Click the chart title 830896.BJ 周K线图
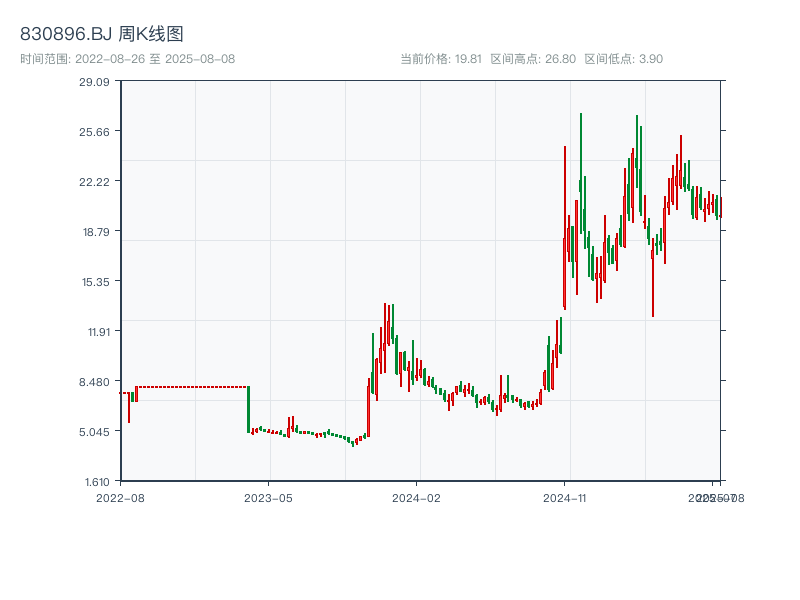 tap(102, 34)
